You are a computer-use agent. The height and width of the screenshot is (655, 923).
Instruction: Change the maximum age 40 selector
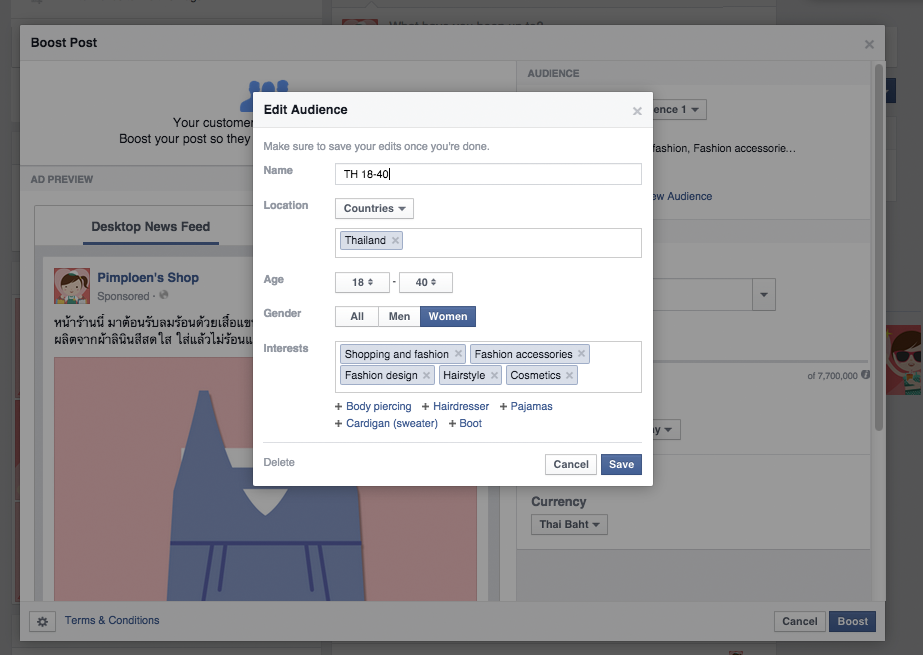426,282
